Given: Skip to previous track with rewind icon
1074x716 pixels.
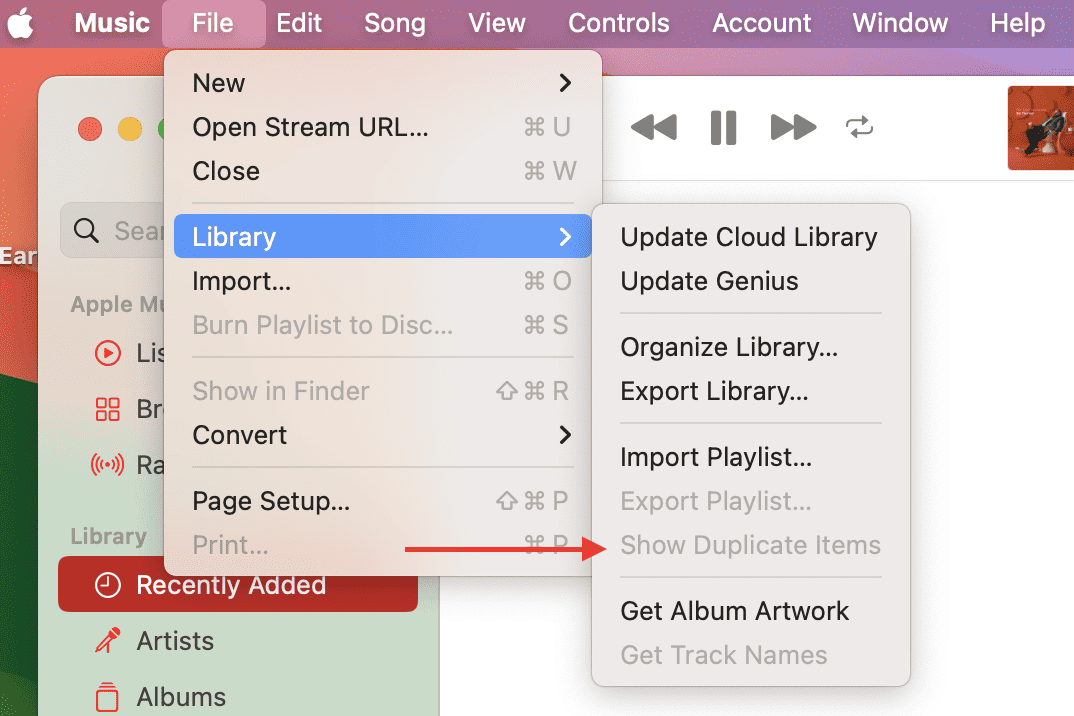Looking at the screenshot, I should coord(654,128).
